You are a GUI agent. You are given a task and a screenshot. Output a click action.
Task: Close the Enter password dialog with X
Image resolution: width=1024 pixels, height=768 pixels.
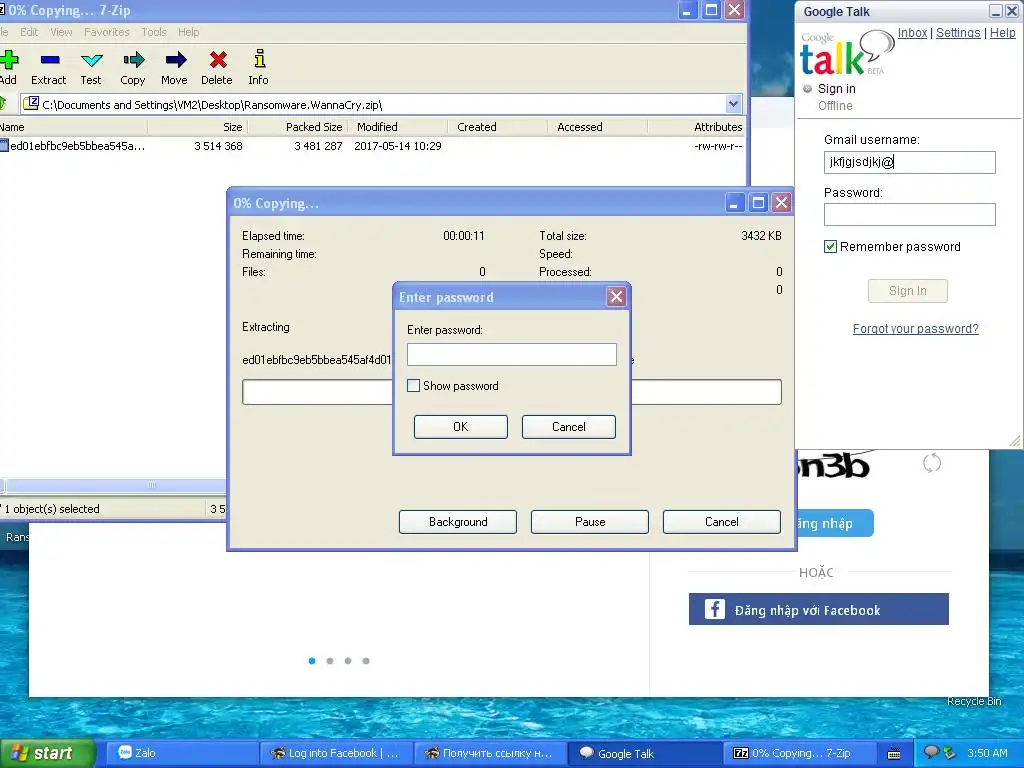(x=616, y=297)
